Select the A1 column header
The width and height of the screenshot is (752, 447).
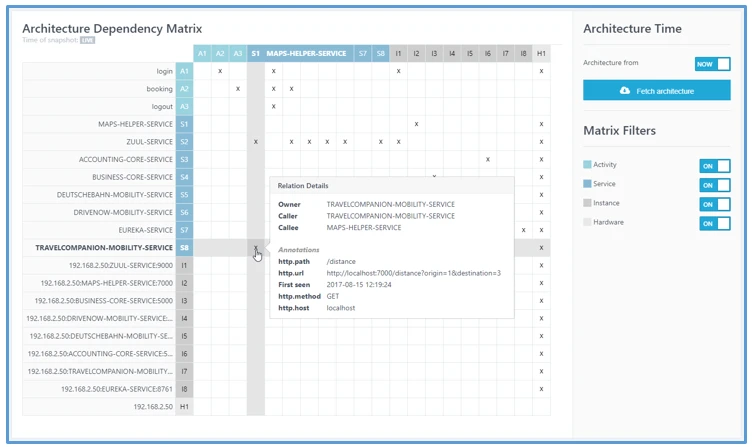point(201,53)
